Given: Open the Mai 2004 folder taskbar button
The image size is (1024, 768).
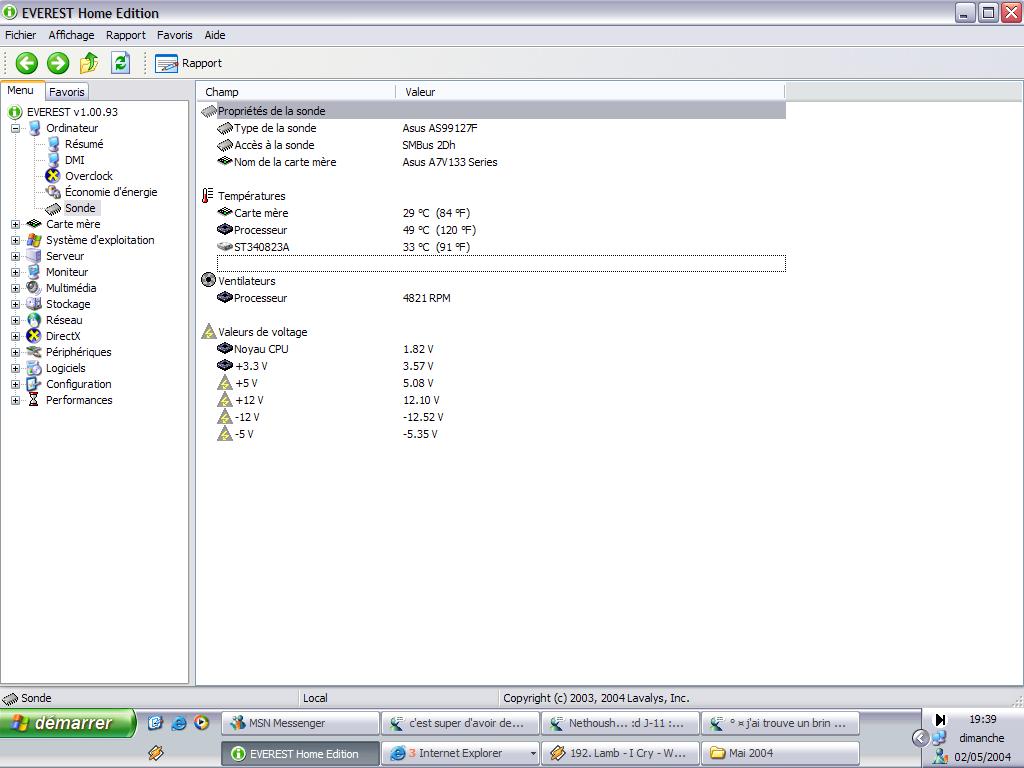Looking at the screenshot, I should tap(780, 753).
